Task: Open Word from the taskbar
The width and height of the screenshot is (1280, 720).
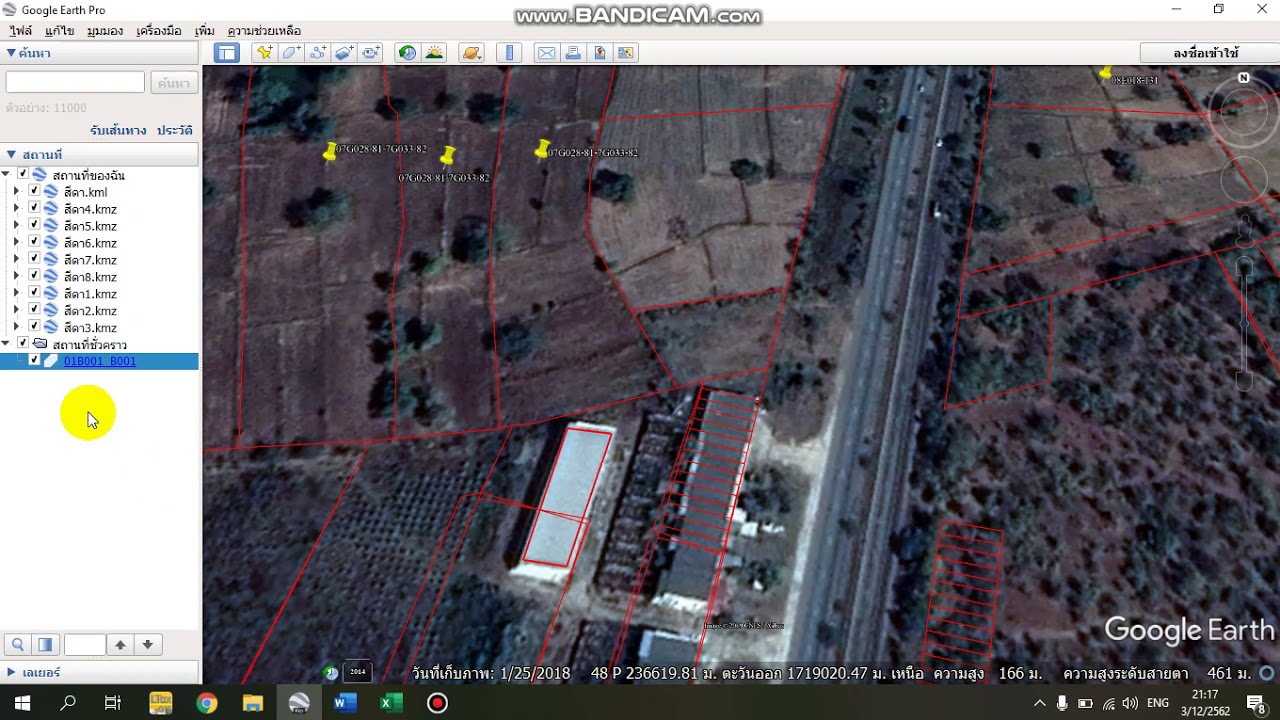Action: tap(345, 703)
